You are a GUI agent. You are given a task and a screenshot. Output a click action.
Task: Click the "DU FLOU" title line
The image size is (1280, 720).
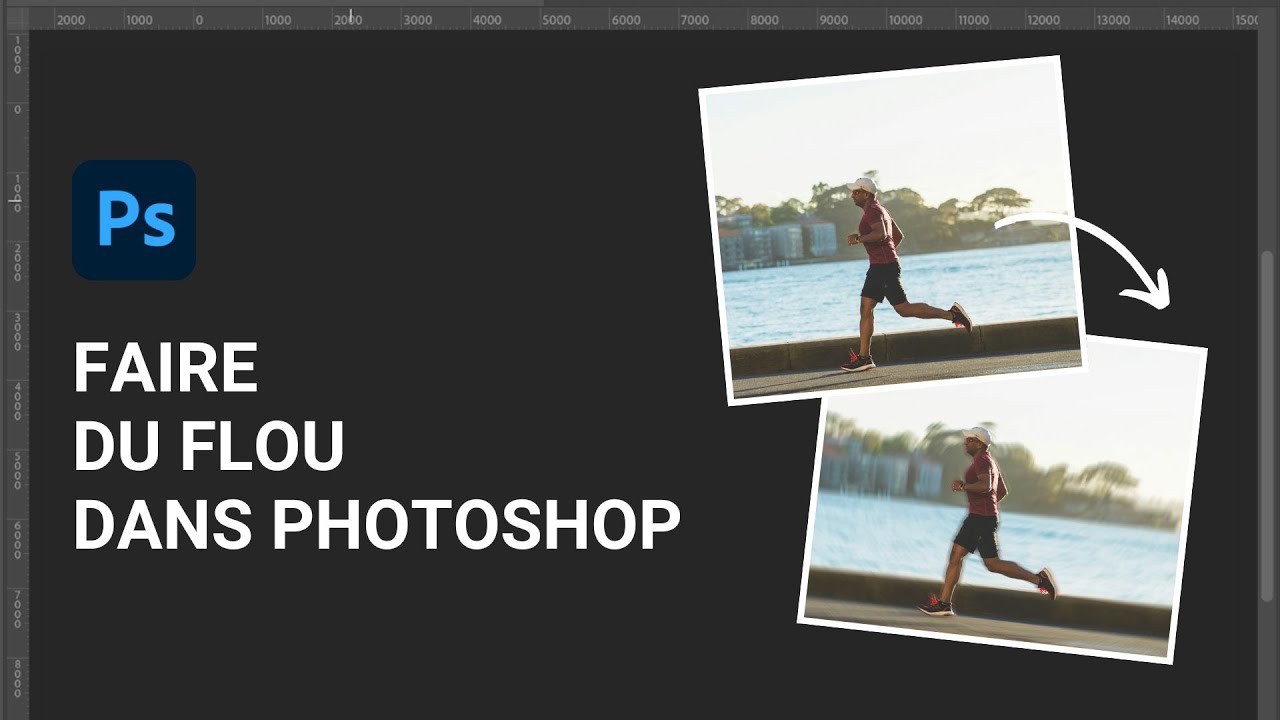[x=209, y=447]
